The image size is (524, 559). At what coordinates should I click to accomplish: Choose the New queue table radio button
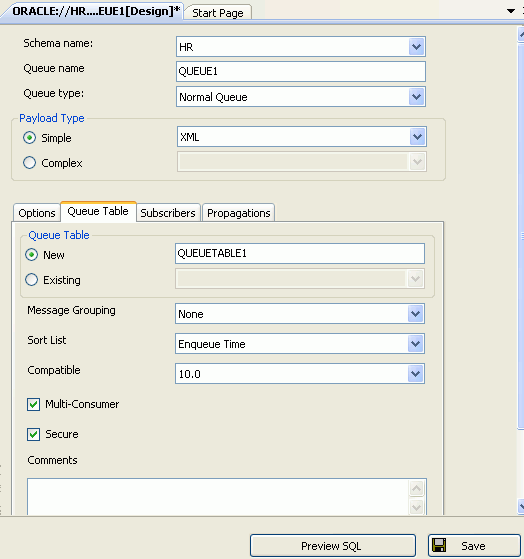pos(32,255)
